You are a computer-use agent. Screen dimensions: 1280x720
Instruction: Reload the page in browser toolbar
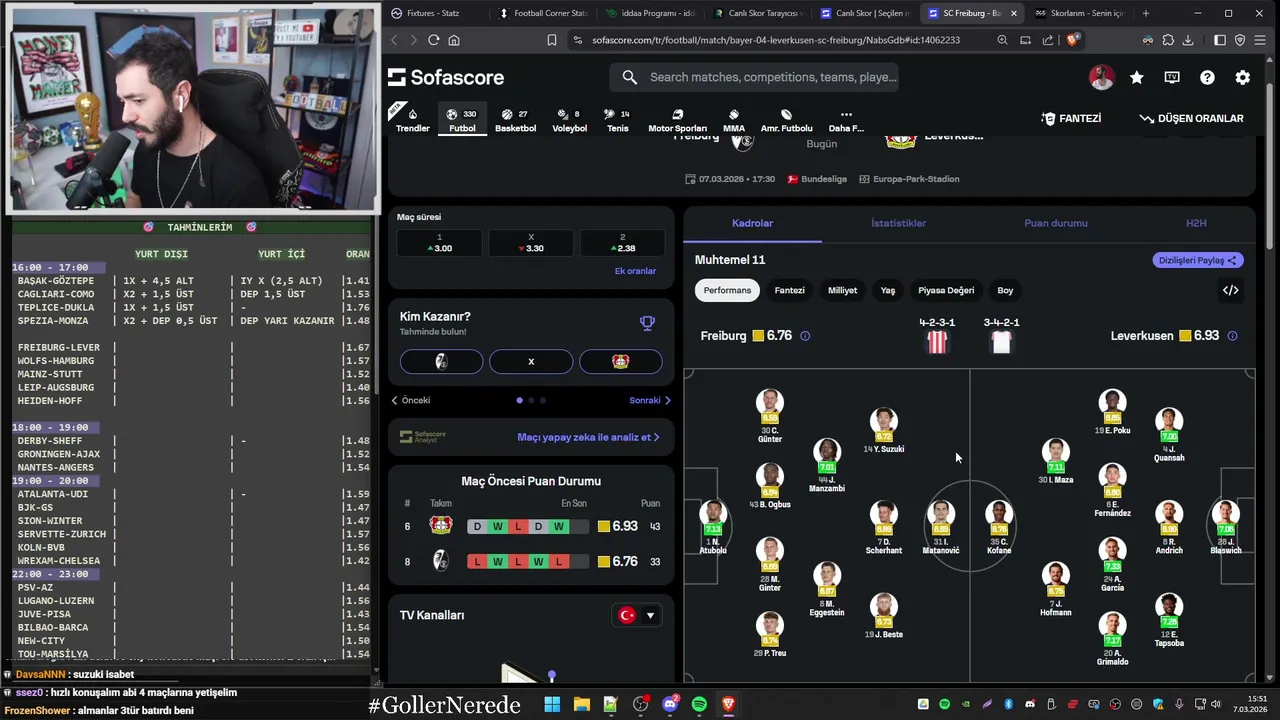[433, 40]
